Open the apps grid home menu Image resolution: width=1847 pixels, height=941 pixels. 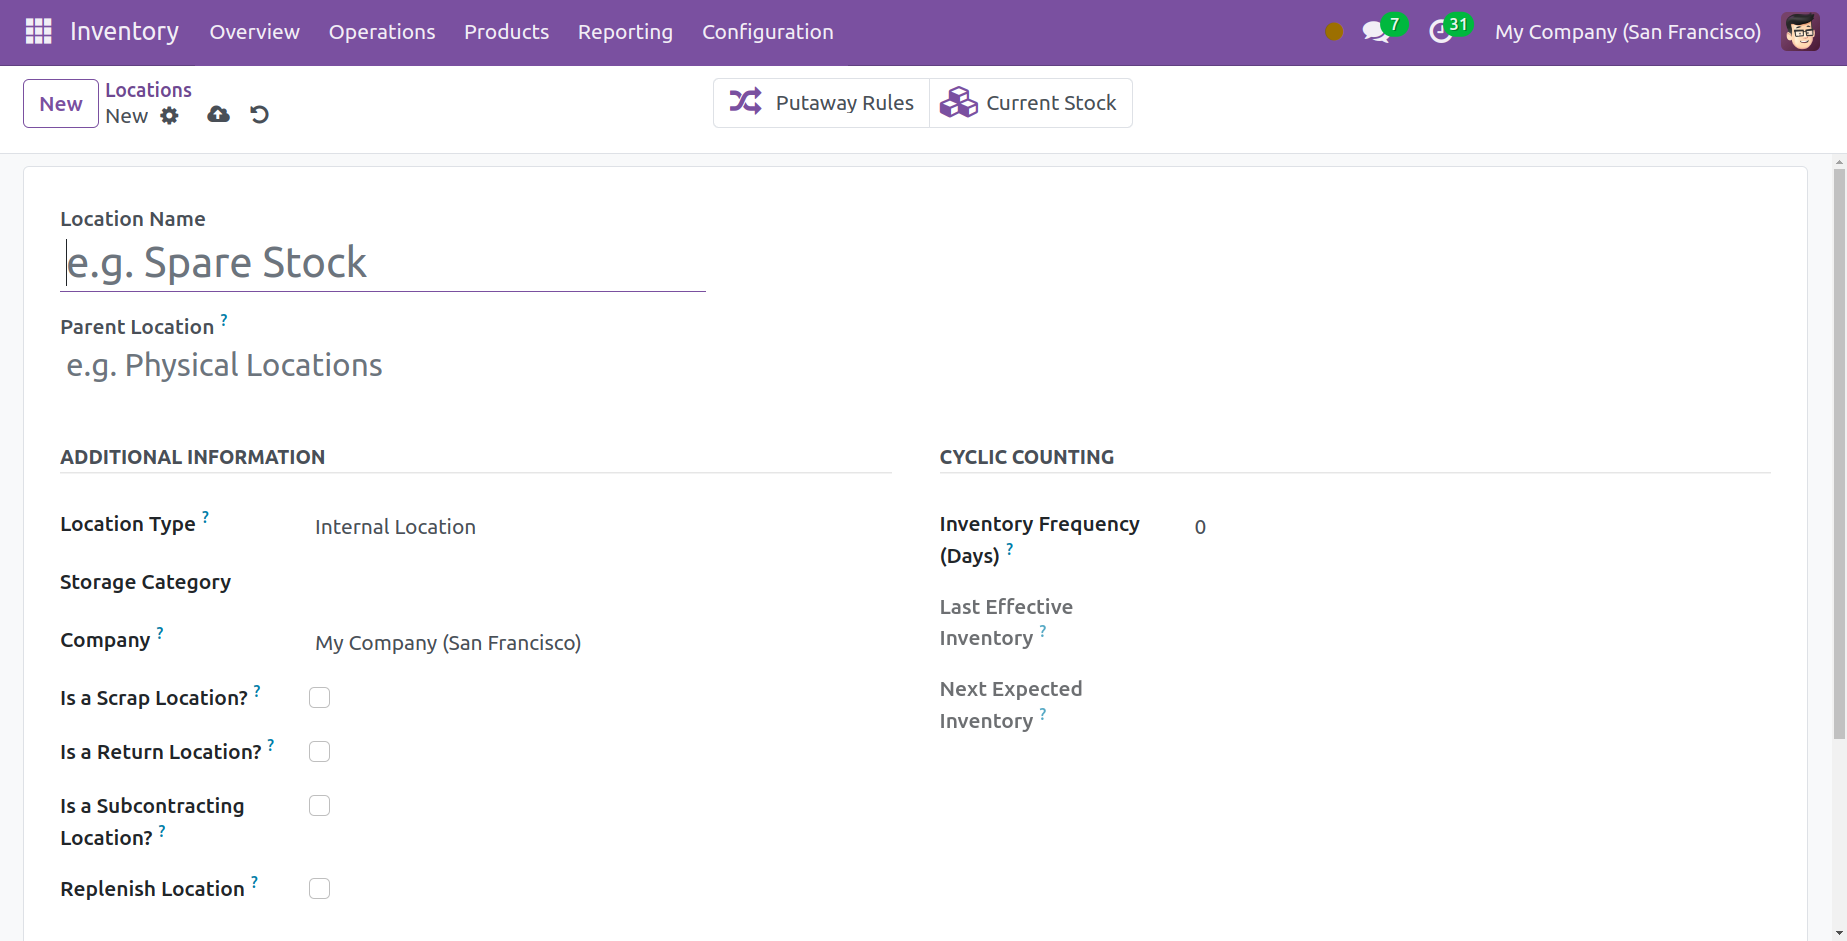38,32
